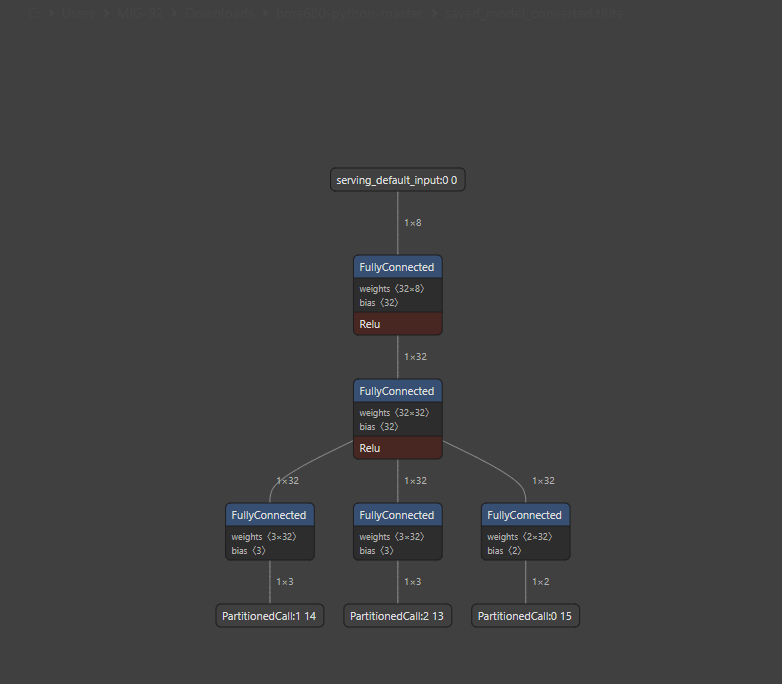The image size is (782, 684).
Task: Select the PartitionedCall:2 13 output node
Action: [397, 616]
